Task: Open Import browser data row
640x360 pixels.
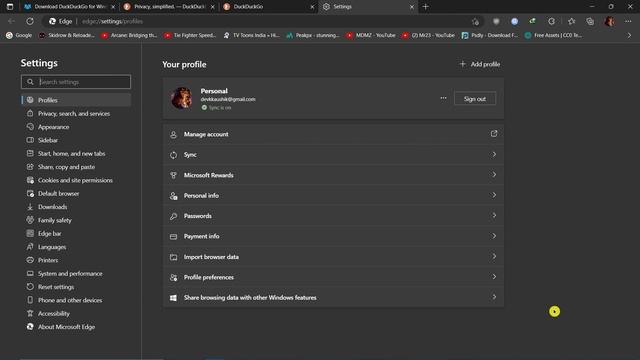Action: (333, 257)
